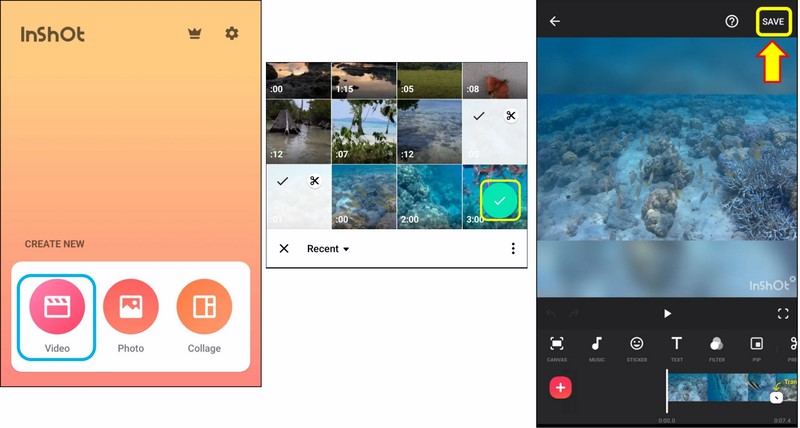
Task: Open the Music tool
Action: (x=596, y=349)
